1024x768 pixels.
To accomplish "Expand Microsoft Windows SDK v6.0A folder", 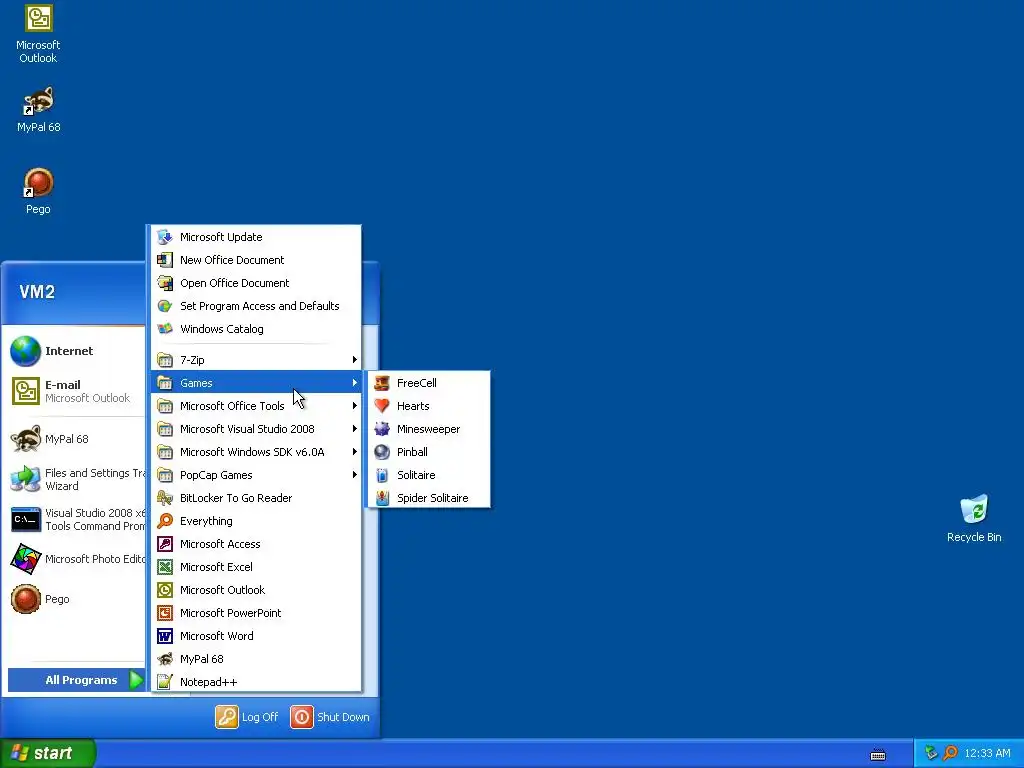I will (x=256, y=452).
